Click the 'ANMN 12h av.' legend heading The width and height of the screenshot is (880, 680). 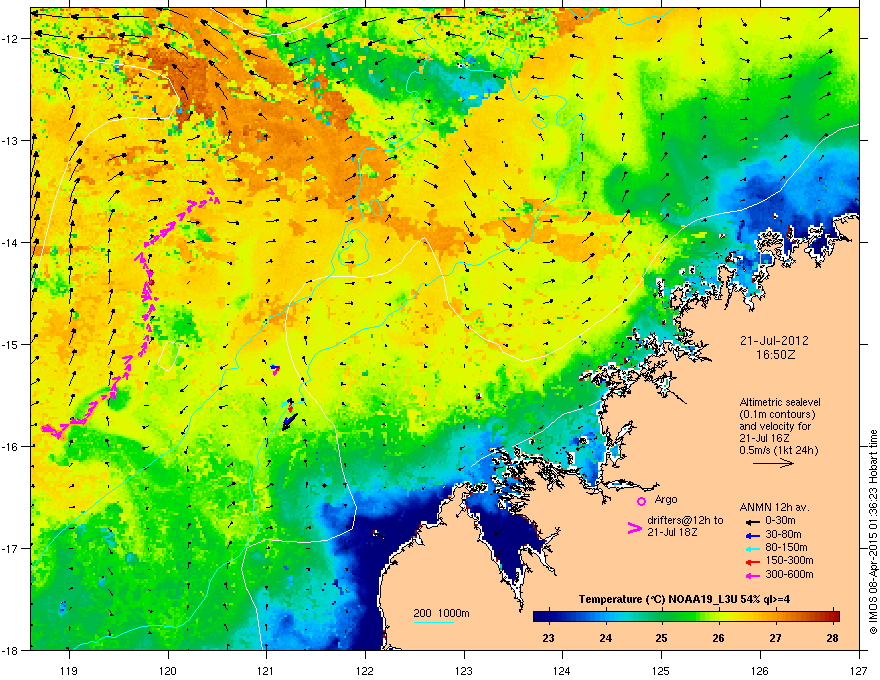click(x=774, y=507)
